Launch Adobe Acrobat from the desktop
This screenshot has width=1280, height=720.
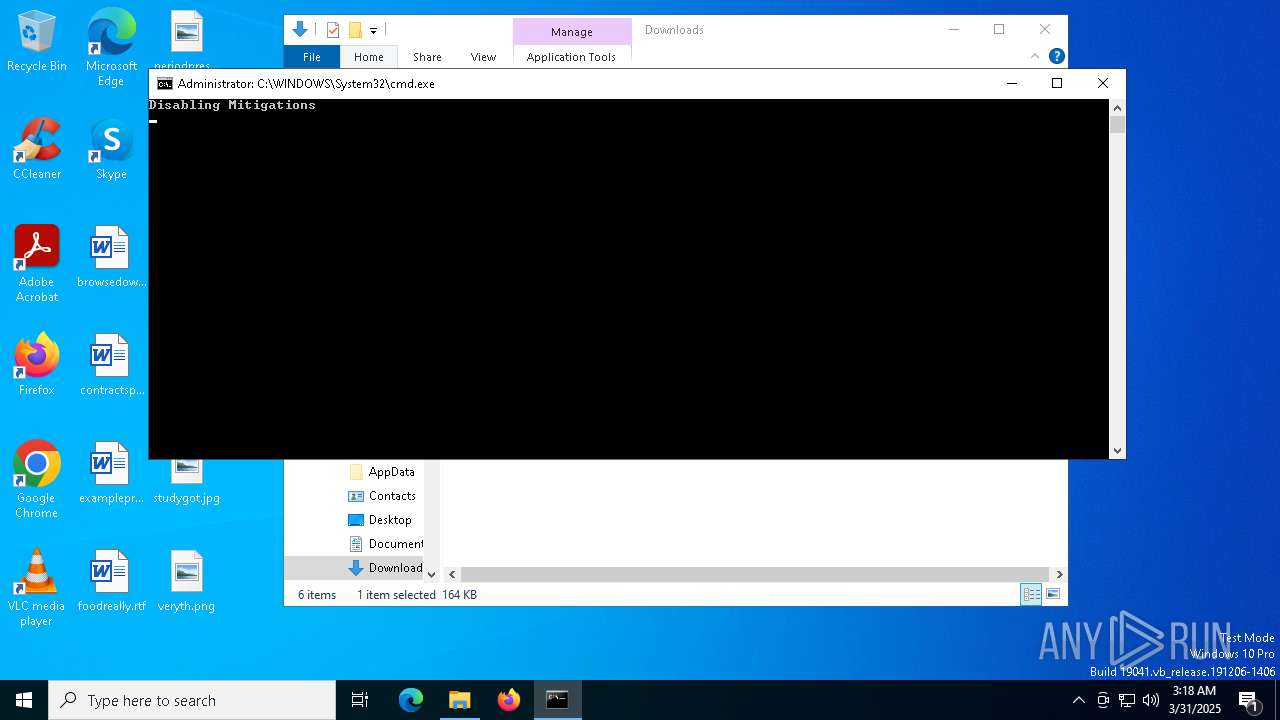[37, 264]
